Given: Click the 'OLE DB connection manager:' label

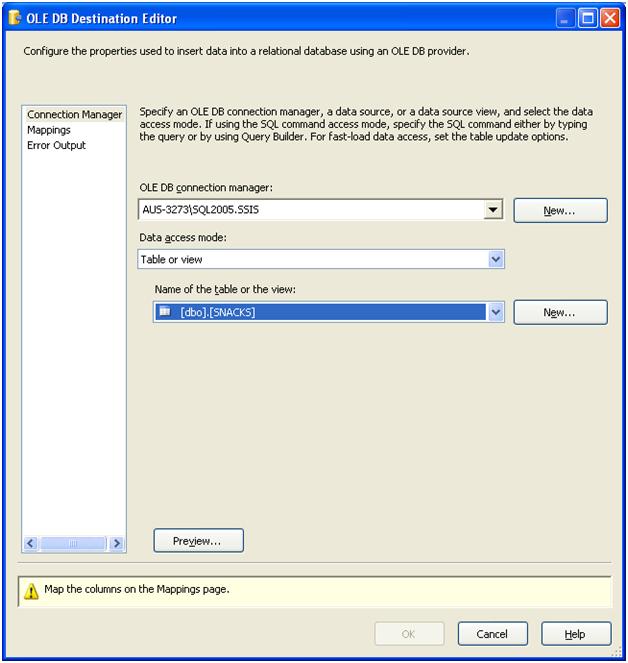Looking at the screenshot, I should 206,187.
